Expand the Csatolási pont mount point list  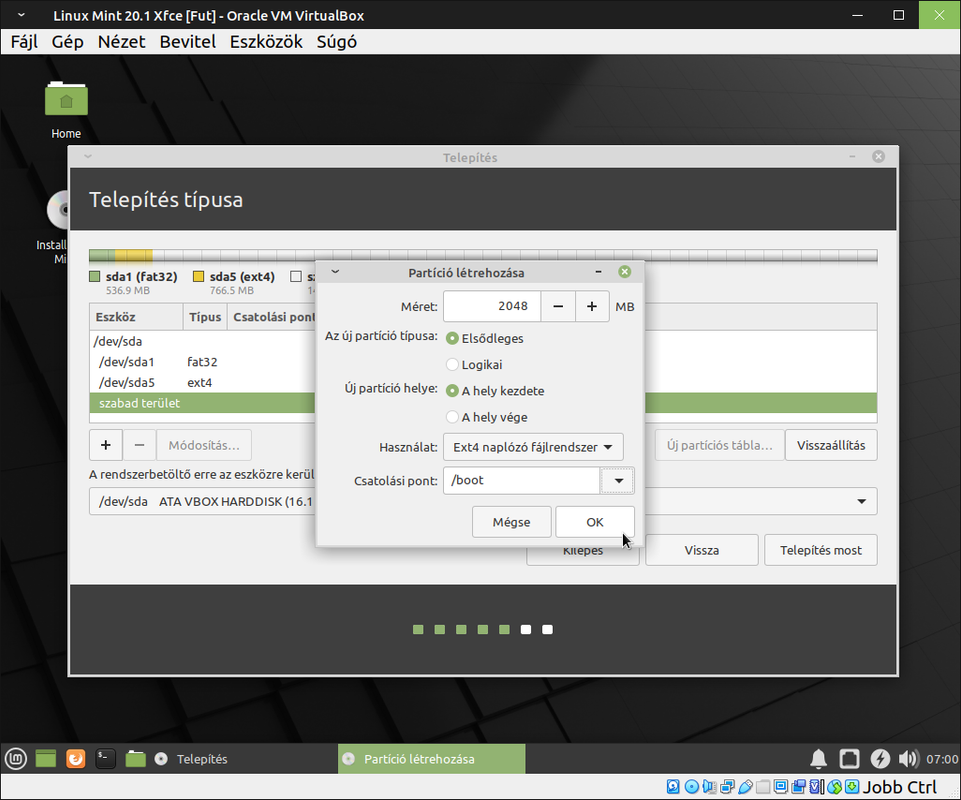click(618, 481)
